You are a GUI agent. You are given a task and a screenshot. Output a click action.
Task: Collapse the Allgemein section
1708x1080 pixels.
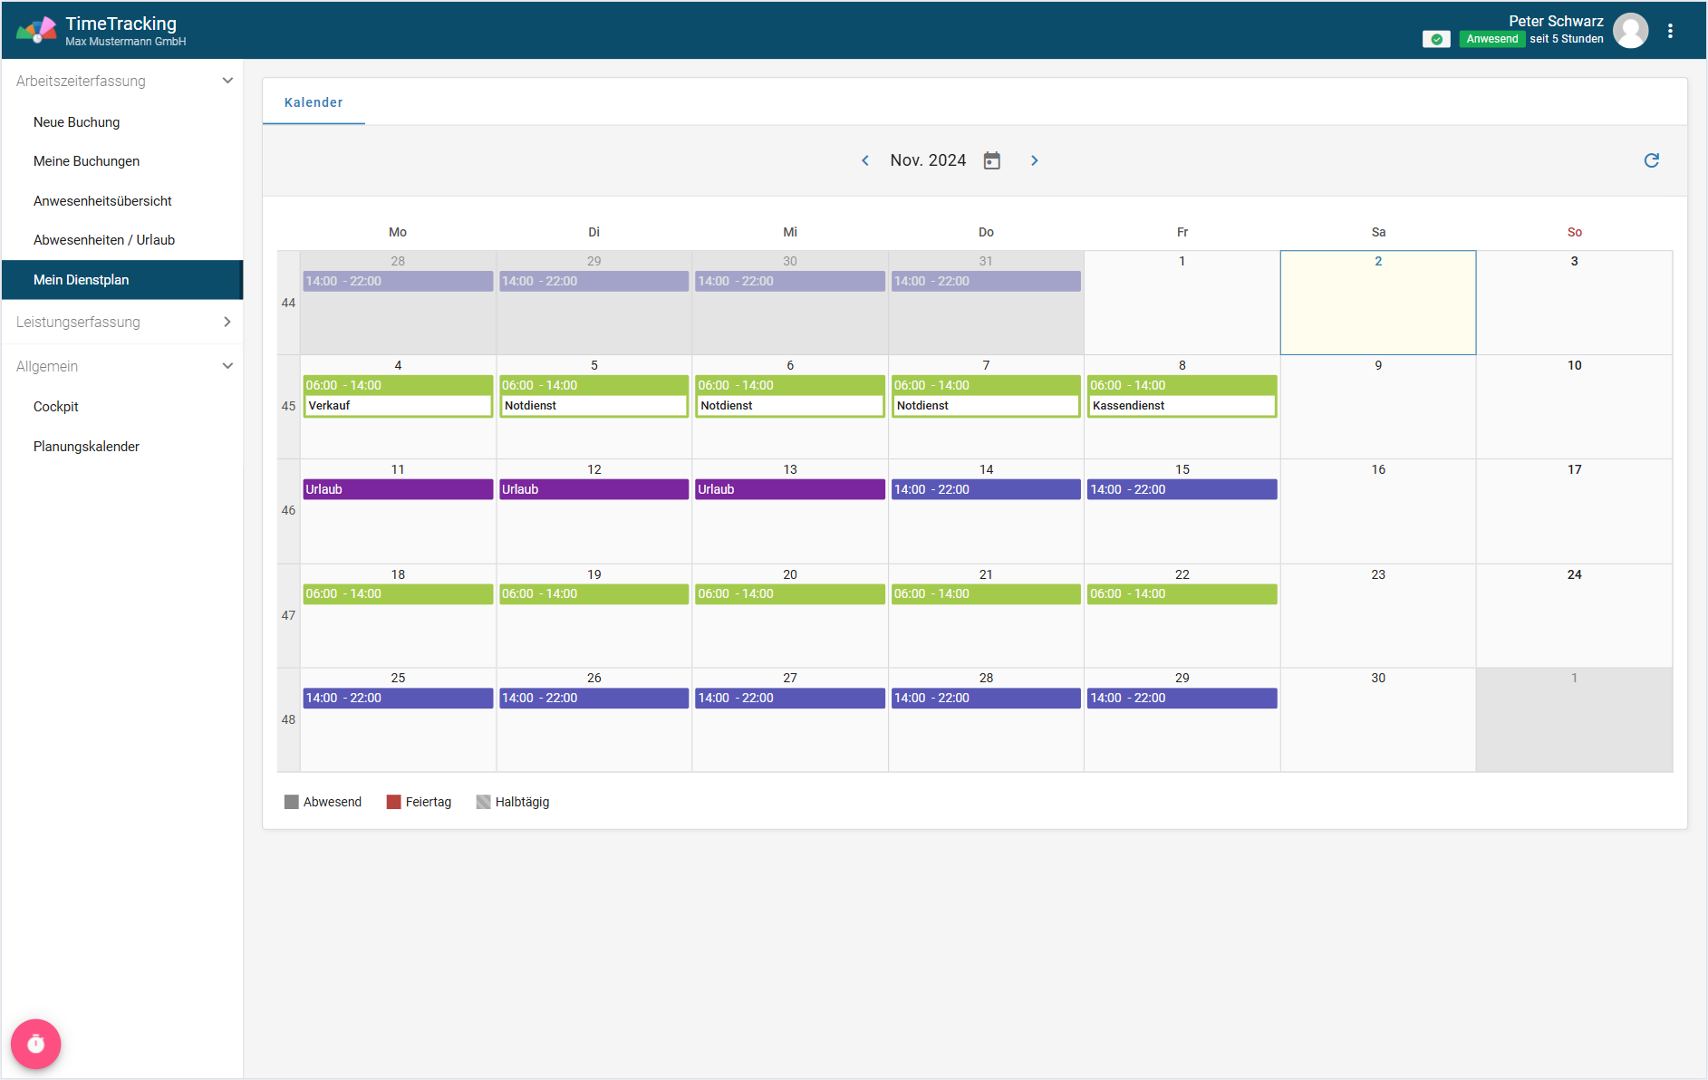click(227, 366)
